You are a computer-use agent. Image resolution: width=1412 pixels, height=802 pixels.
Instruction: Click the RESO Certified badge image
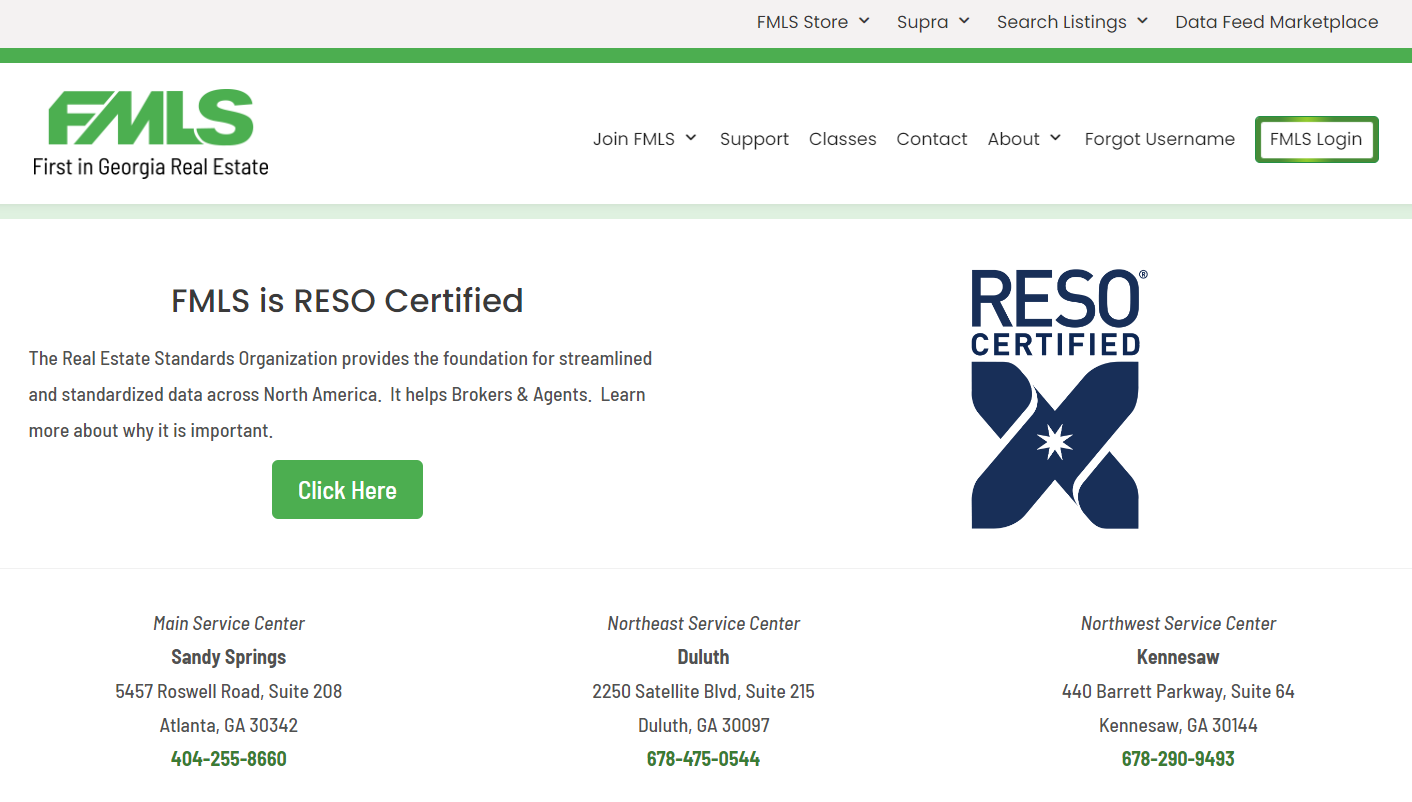pyautogui.click(x=1058, y=398)
